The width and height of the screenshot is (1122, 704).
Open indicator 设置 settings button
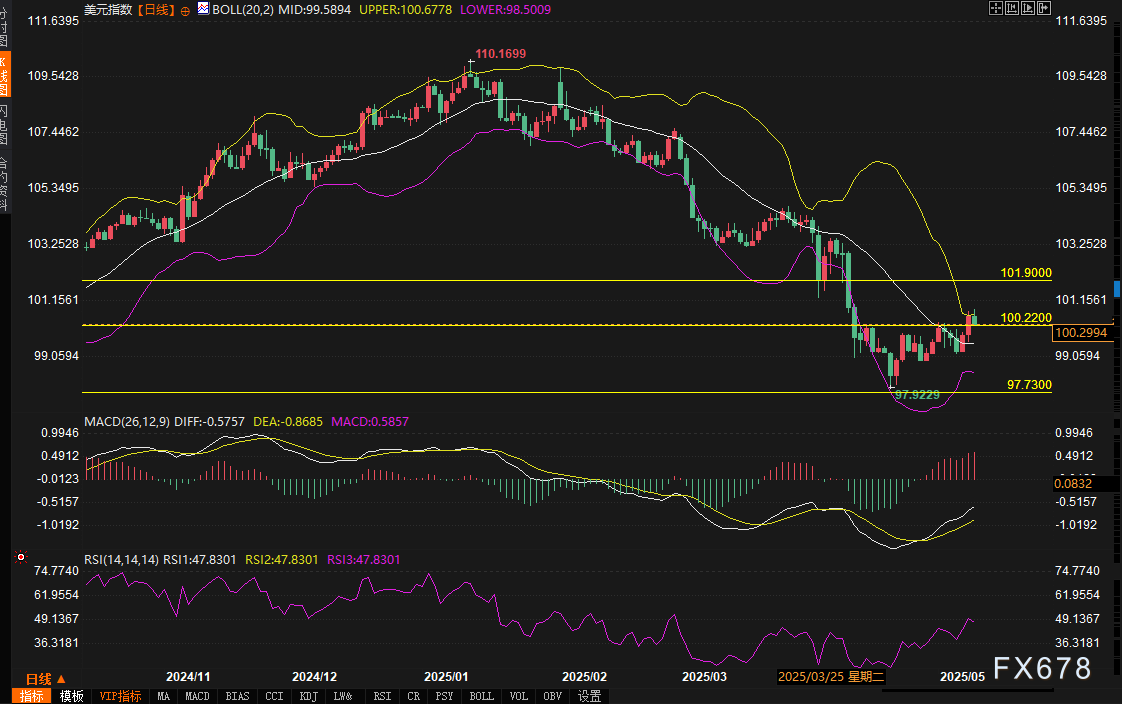(590, 696)
